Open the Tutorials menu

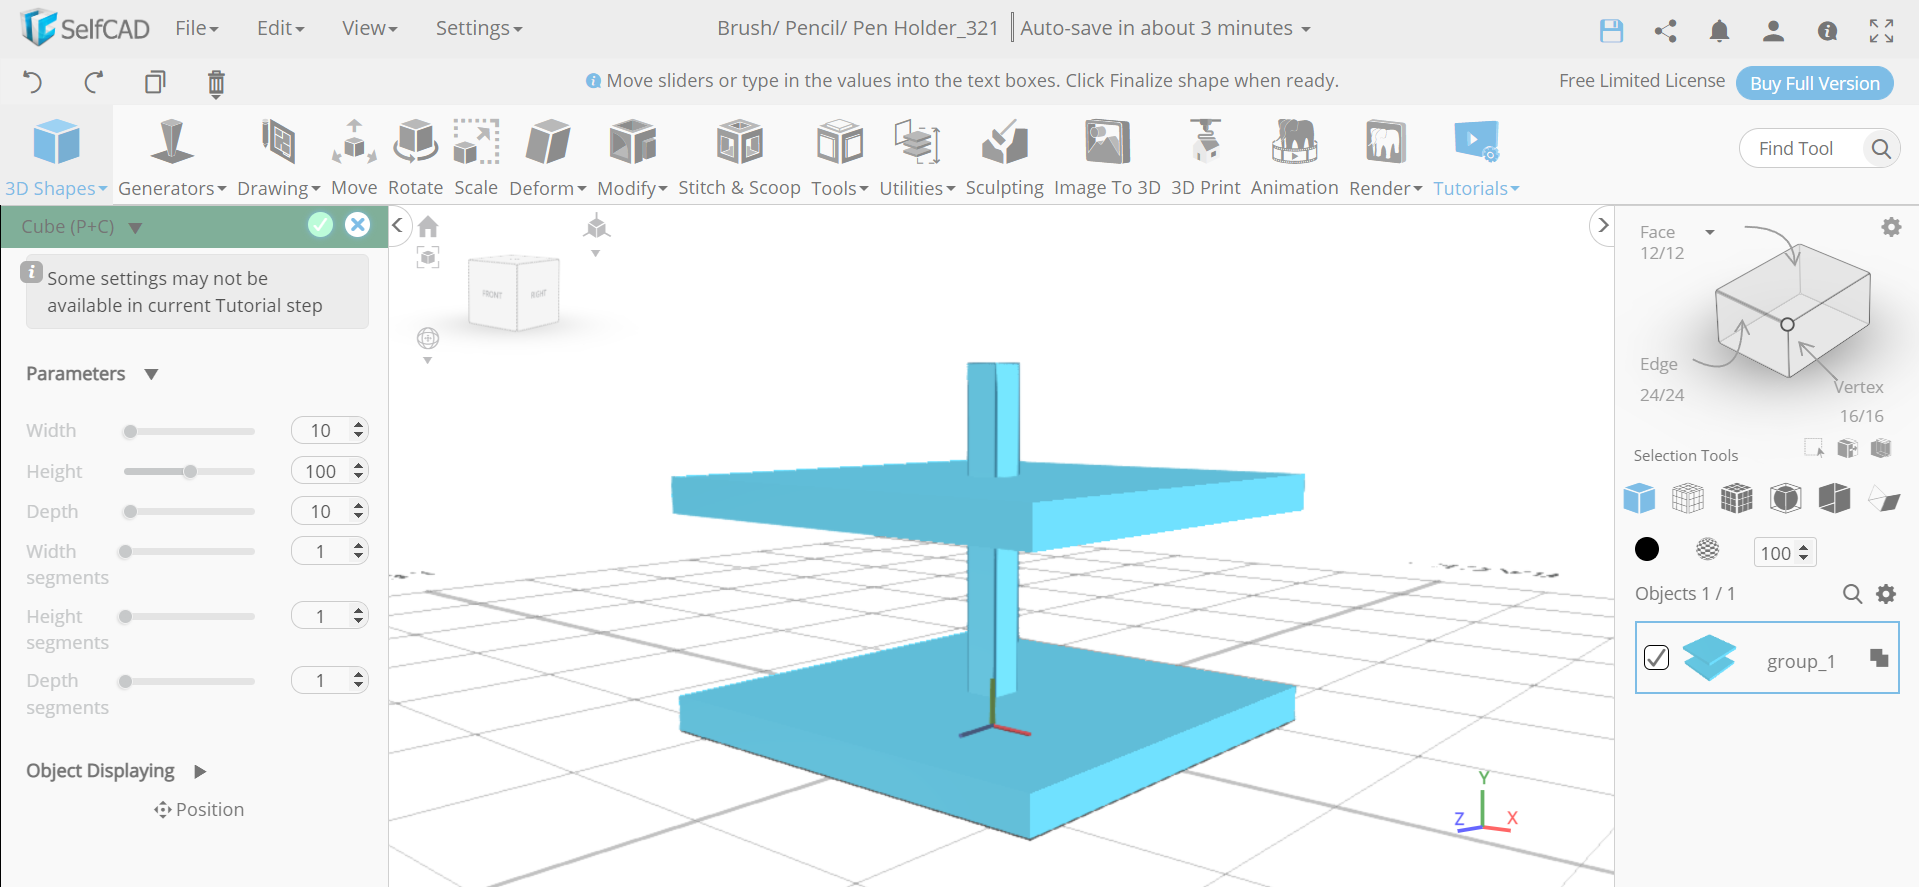point(1476,156)
